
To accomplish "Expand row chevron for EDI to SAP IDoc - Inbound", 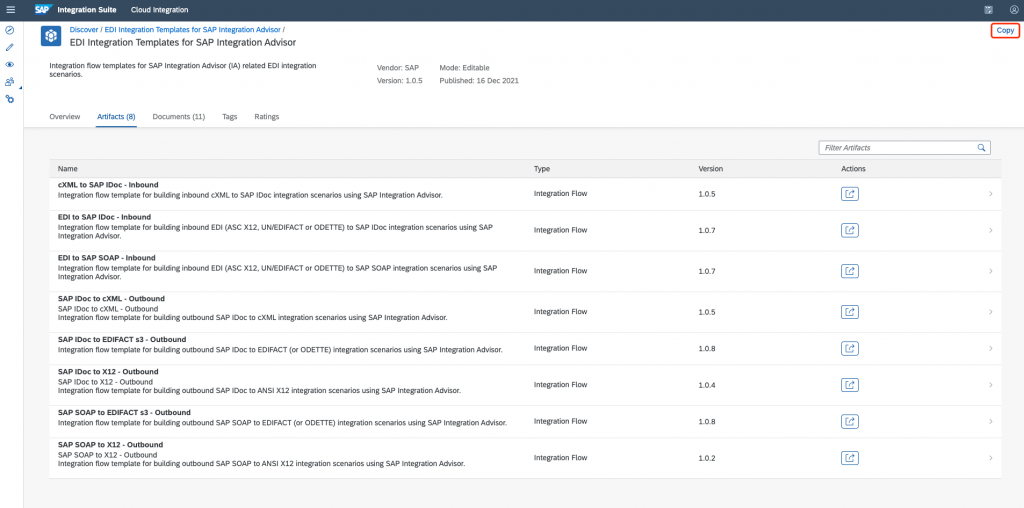I will (x=991, y=230).
